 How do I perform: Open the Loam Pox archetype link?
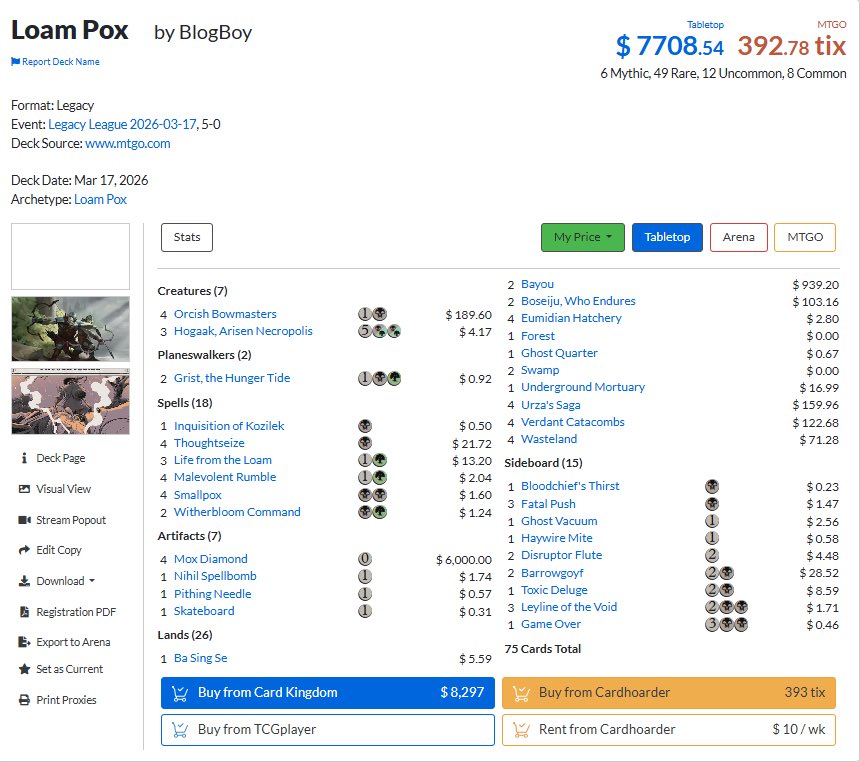pyautogui.click(x=100, y=199)
